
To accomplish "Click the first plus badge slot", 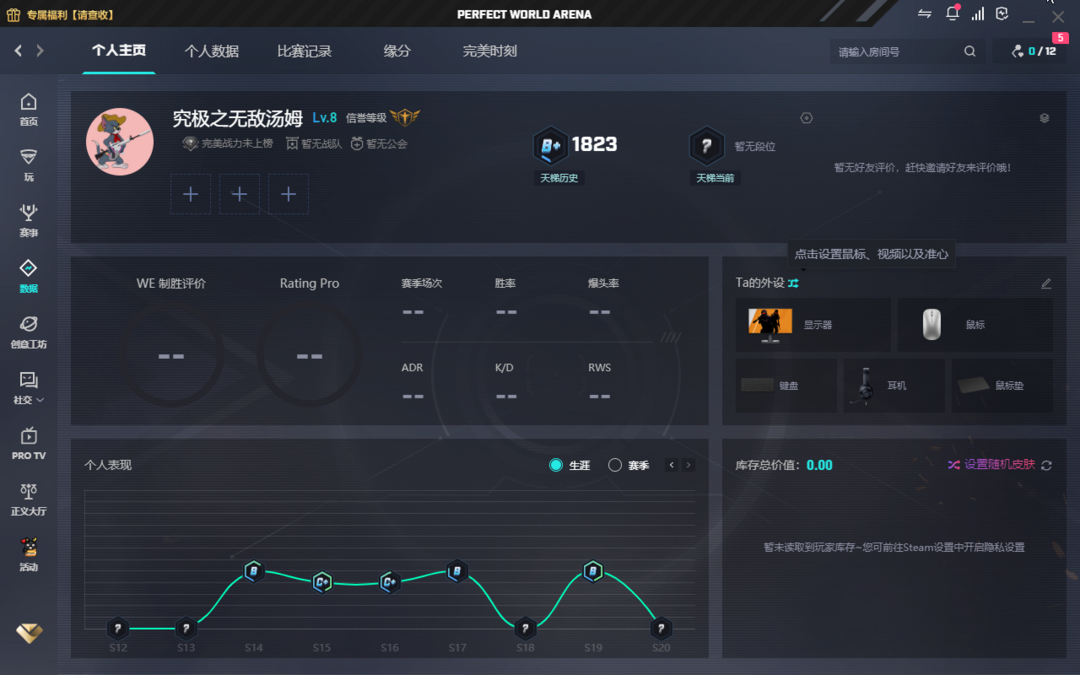I will 191,194.
